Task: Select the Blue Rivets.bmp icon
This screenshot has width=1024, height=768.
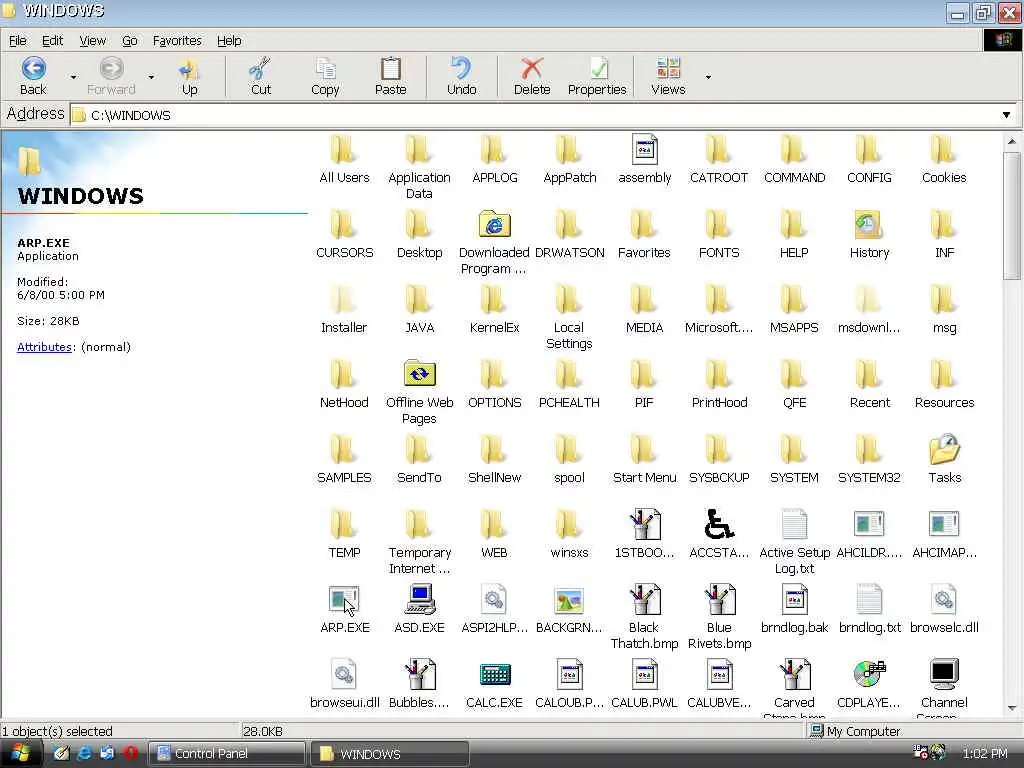Action: (x=719, y=600)
